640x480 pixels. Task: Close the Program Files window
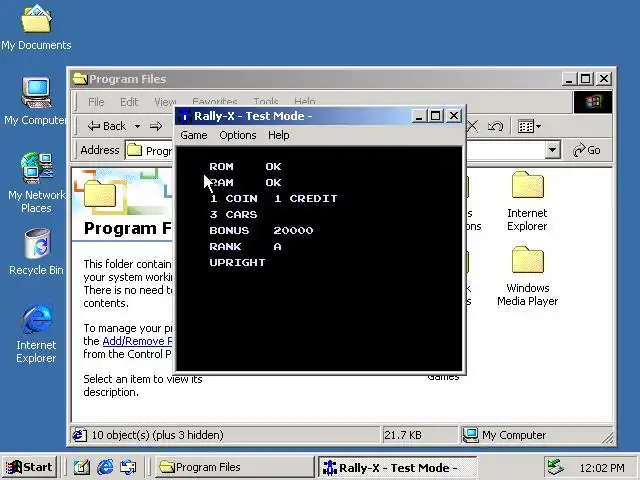604,79
